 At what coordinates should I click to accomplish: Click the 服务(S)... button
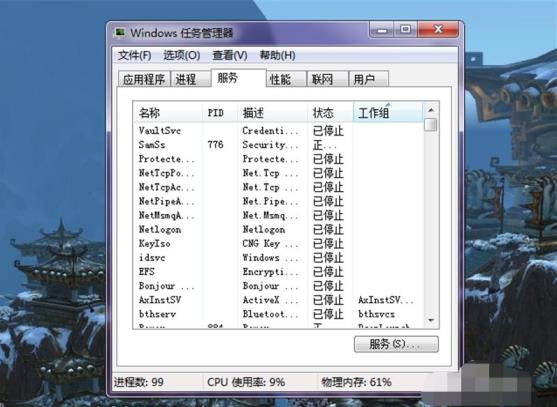click(x=396, y=344)
